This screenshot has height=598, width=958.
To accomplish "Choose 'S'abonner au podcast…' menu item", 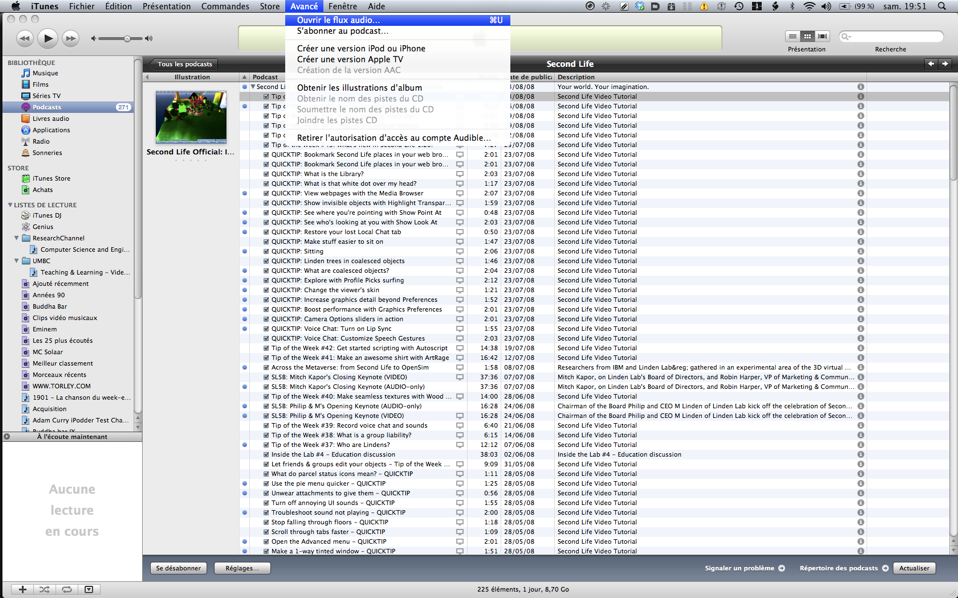I will pos(342,31).
